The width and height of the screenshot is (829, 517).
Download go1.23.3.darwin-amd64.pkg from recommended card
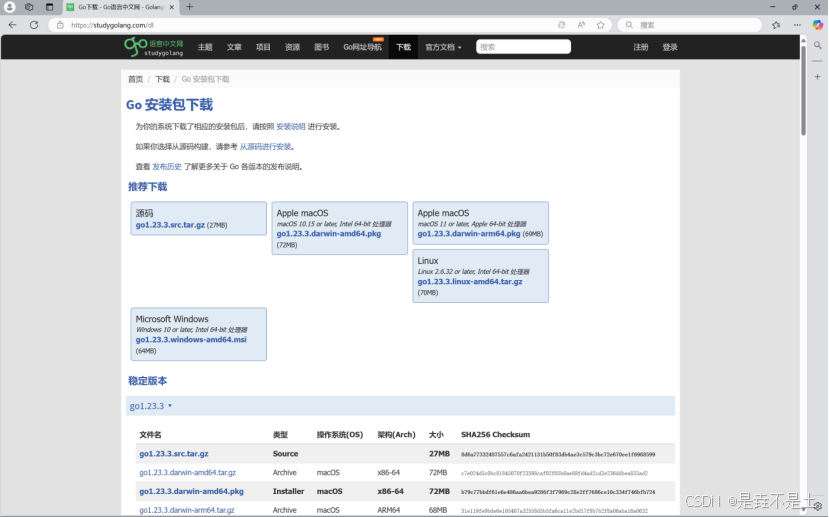click(329, 234)
